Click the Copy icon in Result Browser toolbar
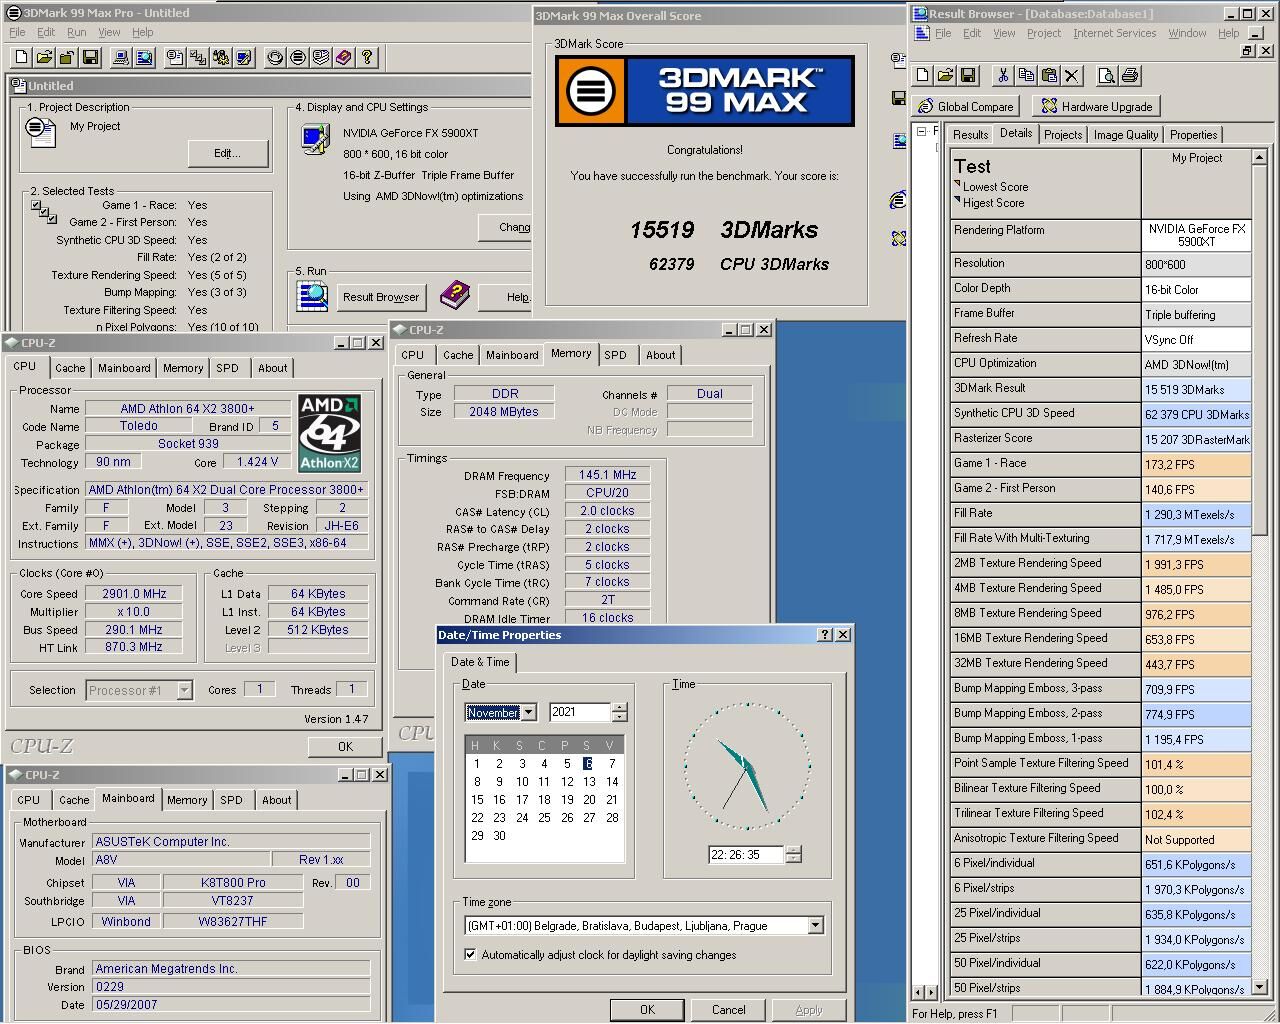Image resolution: width=1280 pixels, height=1024 pixels. [x=1026, y=75]
